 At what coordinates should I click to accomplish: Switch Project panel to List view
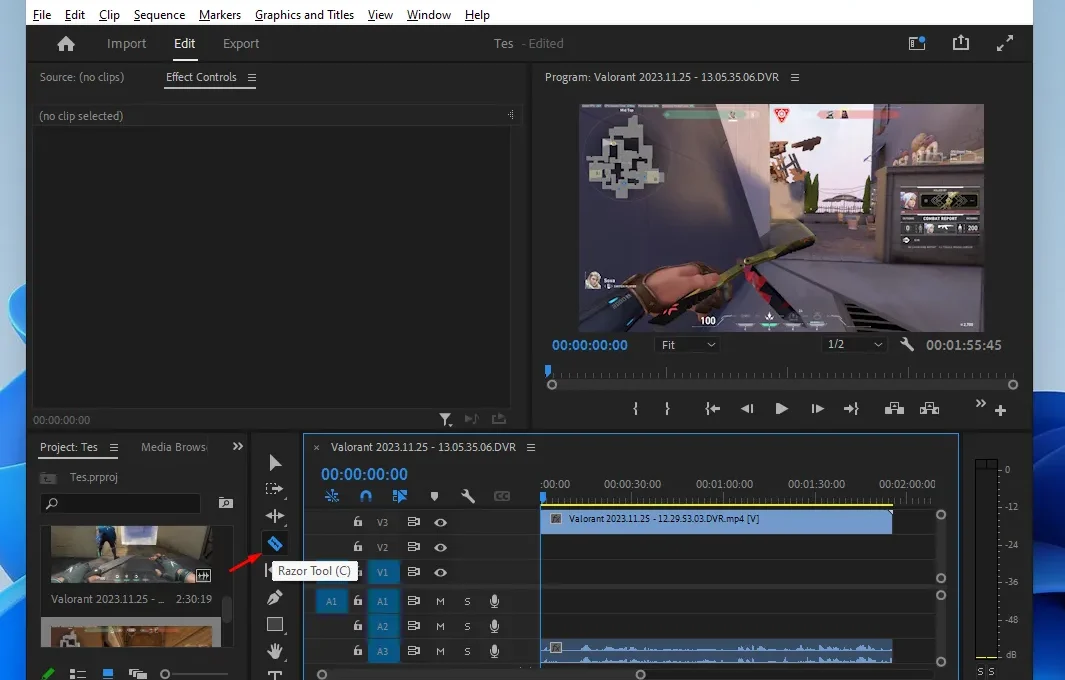click(78, 674)
